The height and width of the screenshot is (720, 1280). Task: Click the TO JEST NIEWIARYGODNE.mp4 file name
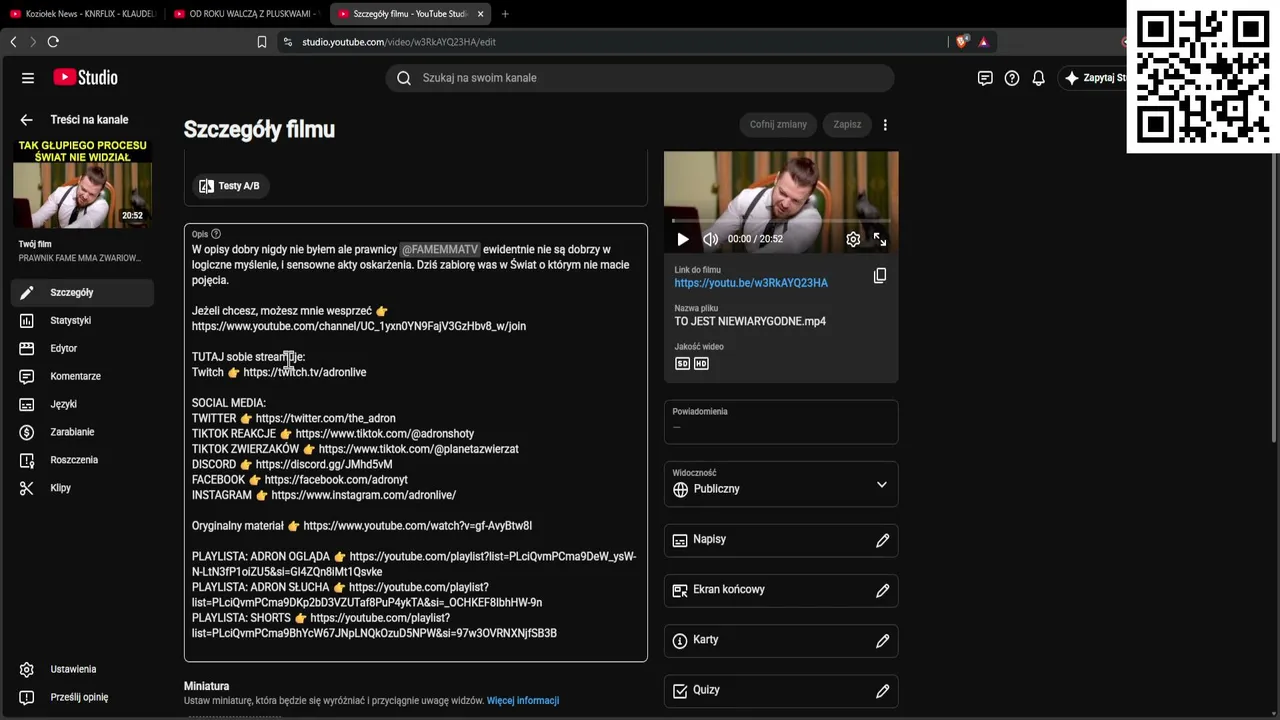[x=750, y=322]
